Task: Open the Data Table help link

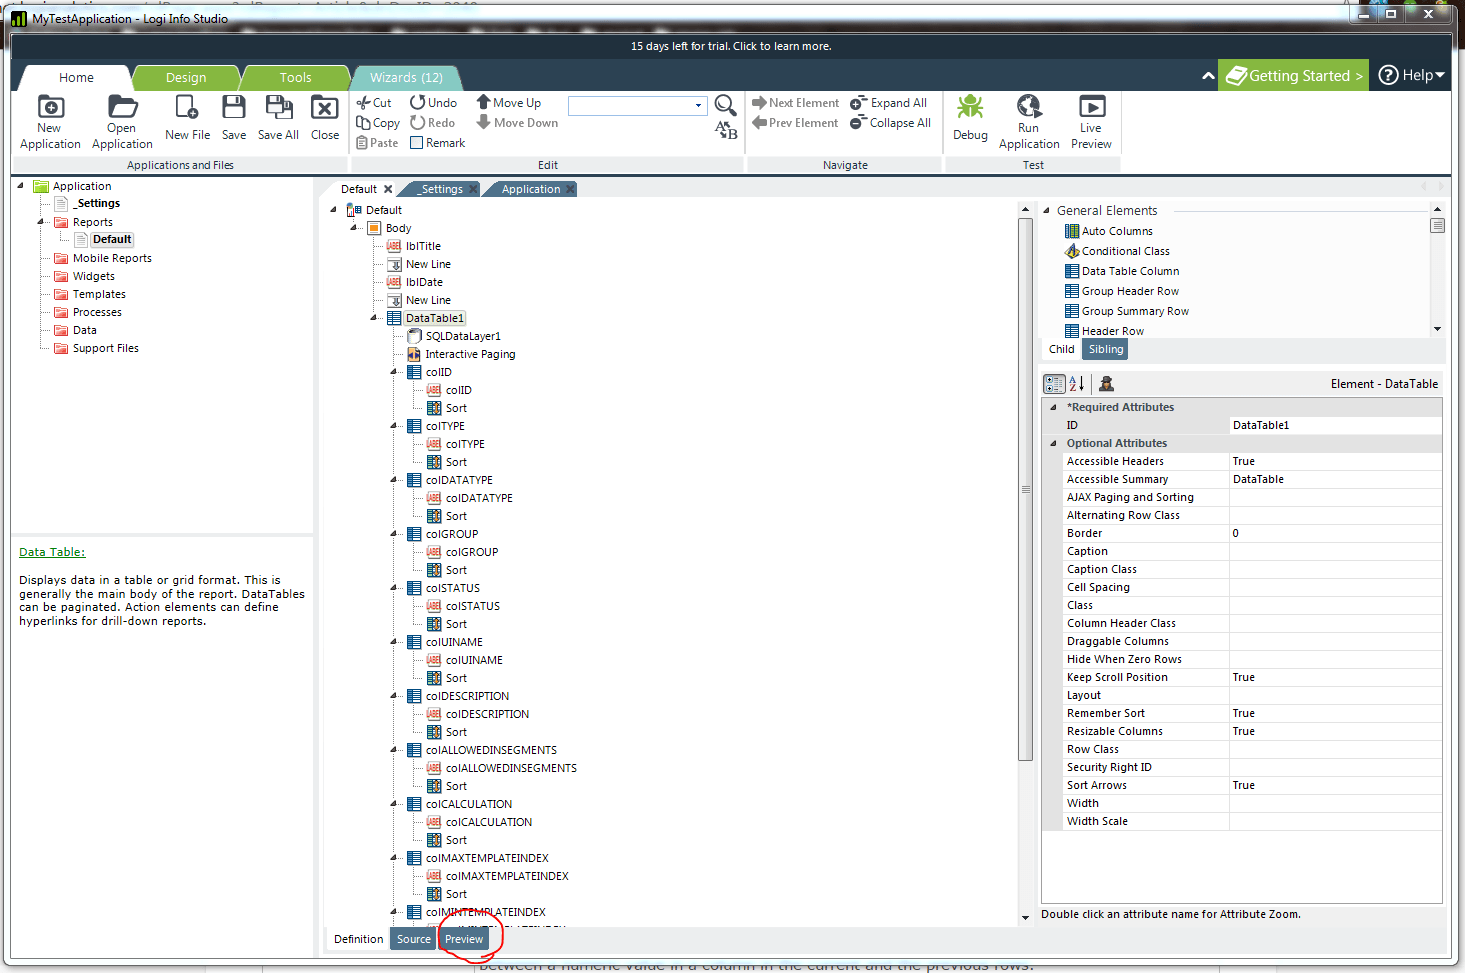Action: point(52,552)
